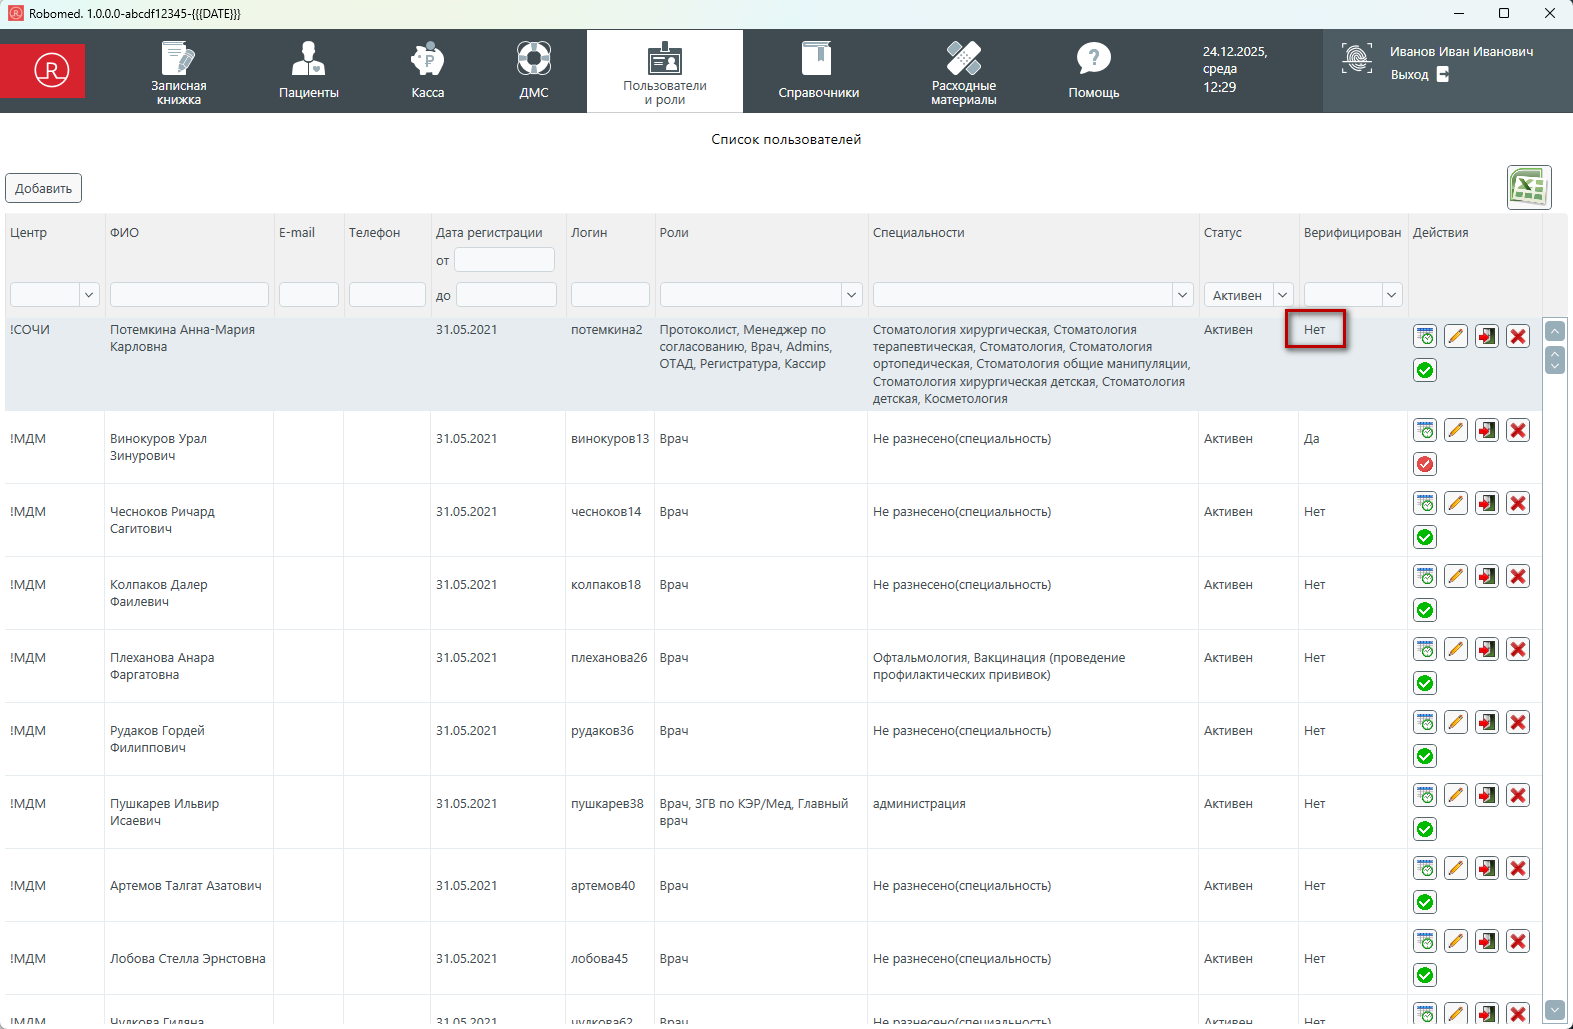Image resolution: width=1573 pixels, height=1029 pixels.
Task: Open the Помощь help section
Action: coord(1093,71)
